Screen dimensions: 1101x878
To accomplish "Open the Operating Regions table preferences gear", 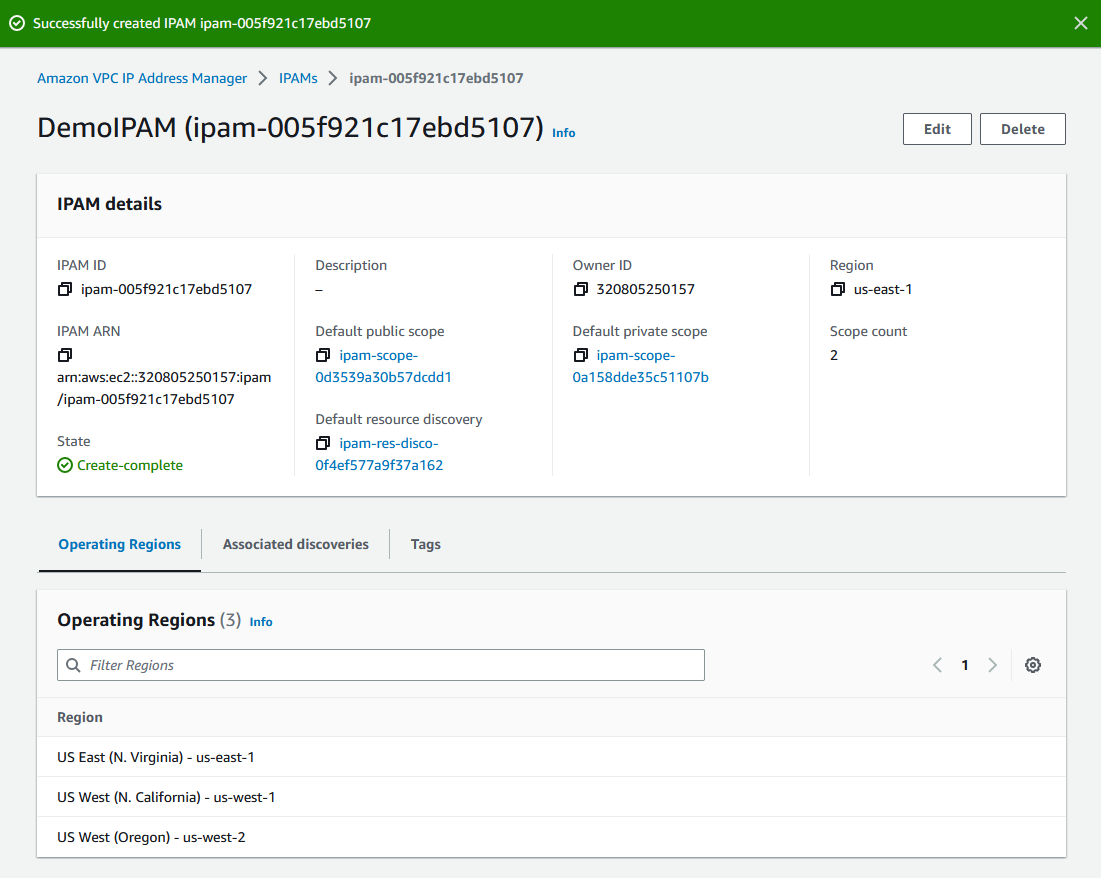I will tap(1033, 664).
